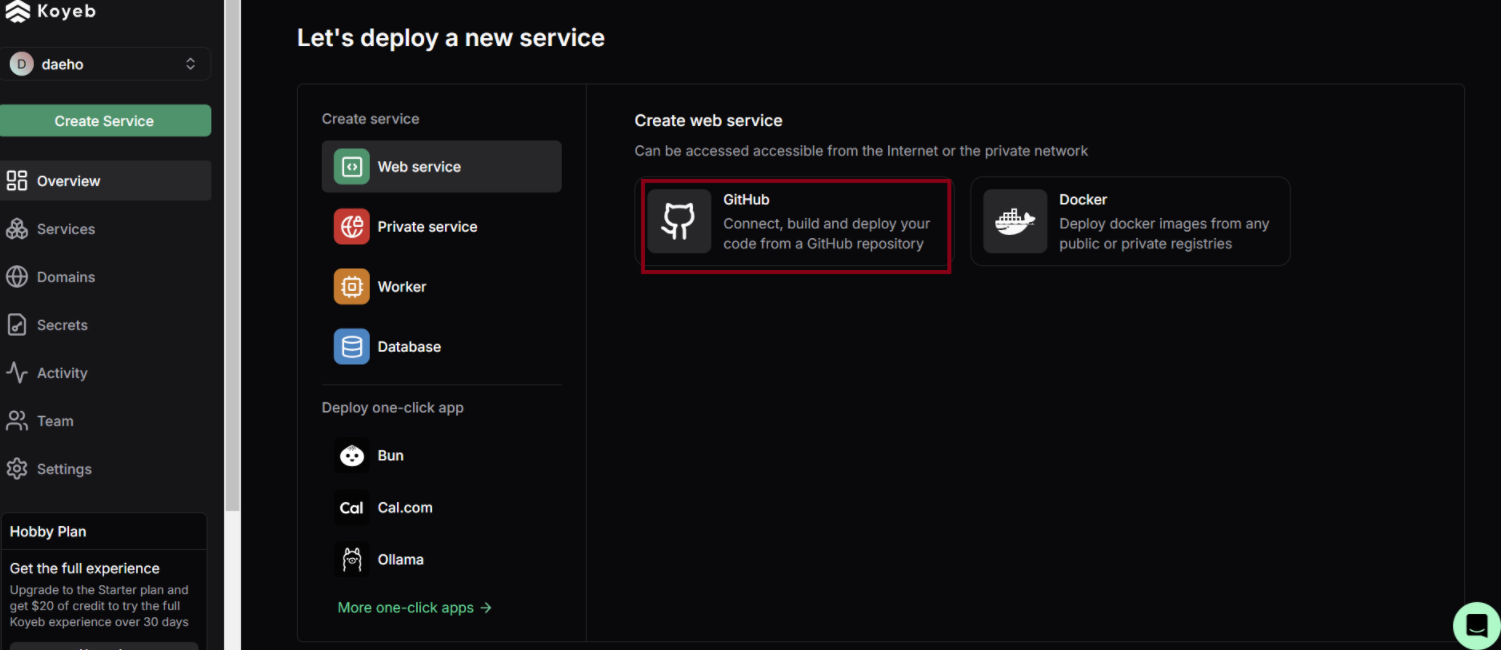Click the green Web service icon
1501x650 pixels.
click(x=352, y=167)
